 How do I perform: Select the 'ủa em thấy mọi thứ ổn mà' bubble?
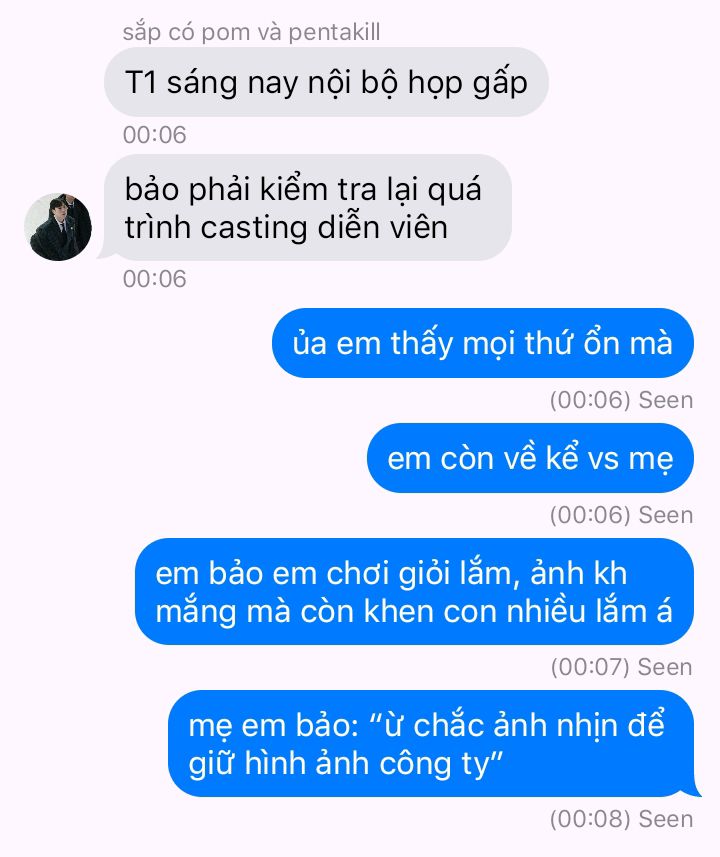click(x=483, y=343)
